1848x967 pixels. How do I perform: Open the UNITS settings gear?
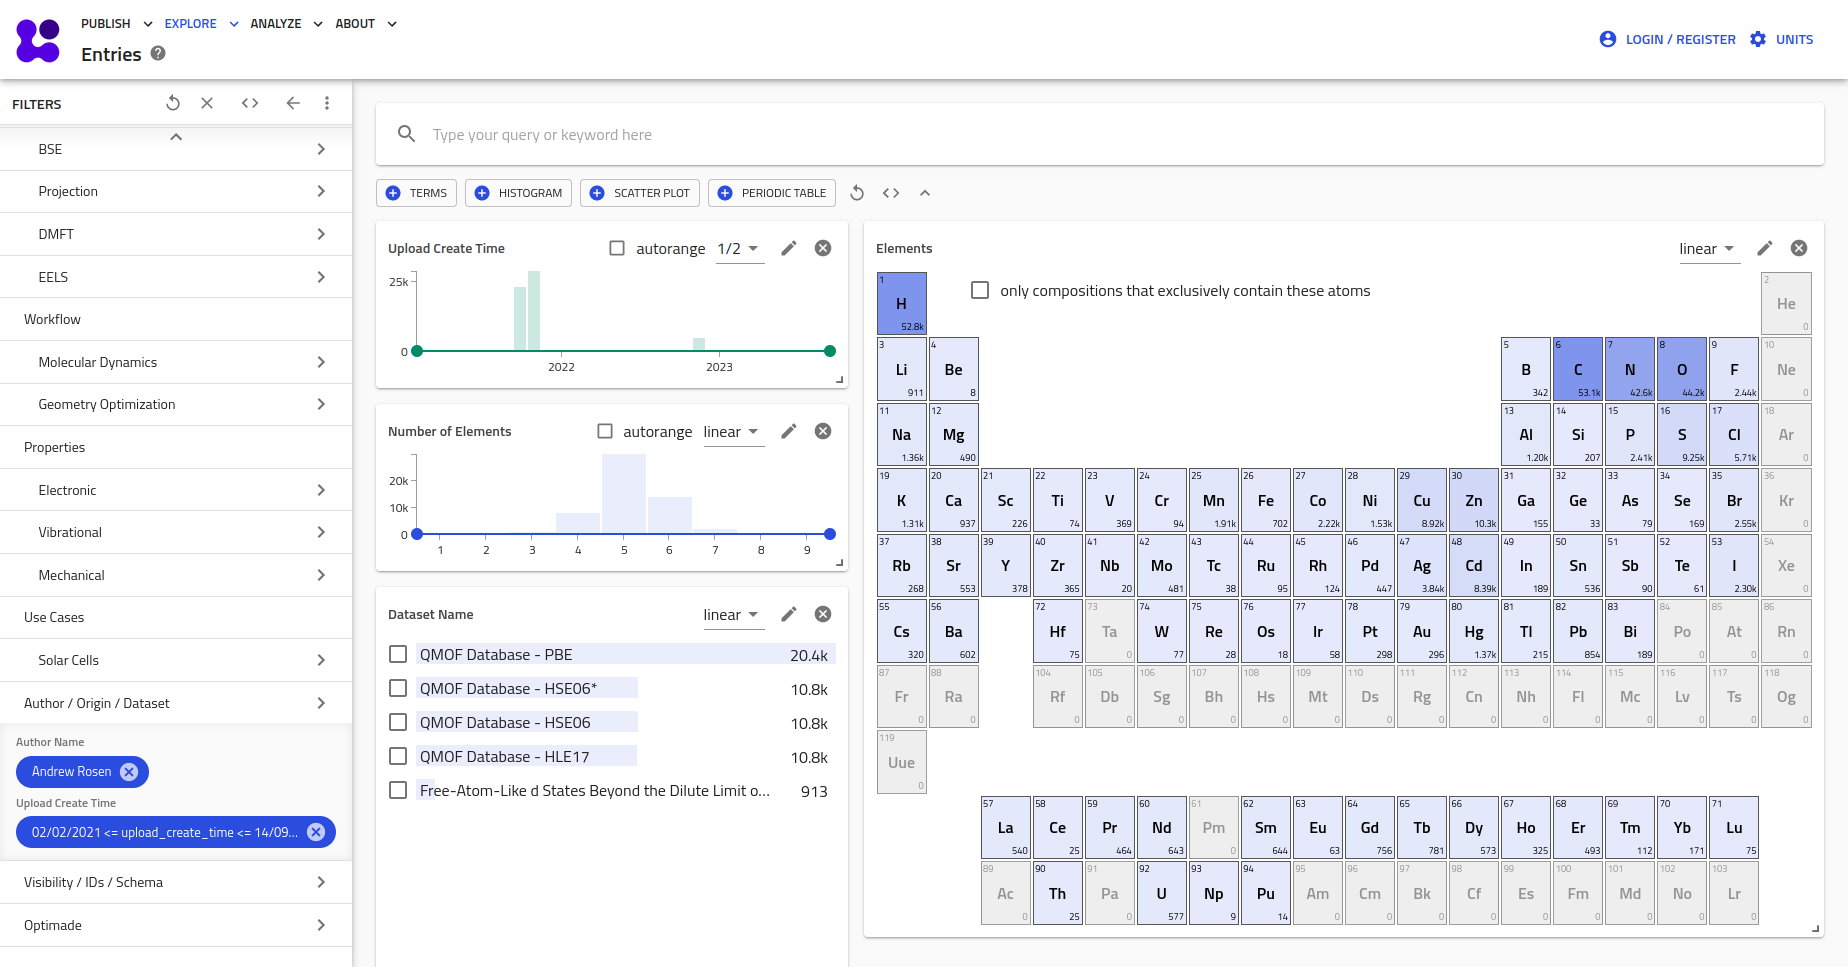[x=1758, y=39]
